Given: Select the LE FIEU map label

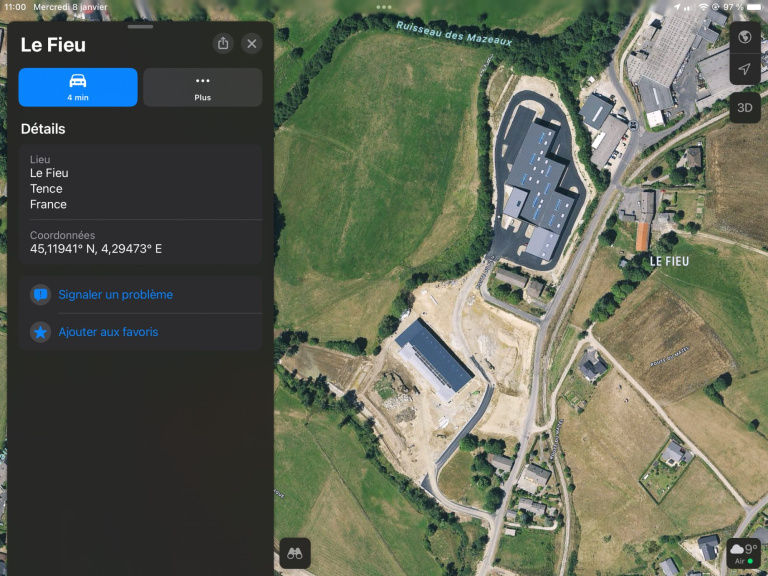Looking at the screenshot, I should [x=669, y=261].
